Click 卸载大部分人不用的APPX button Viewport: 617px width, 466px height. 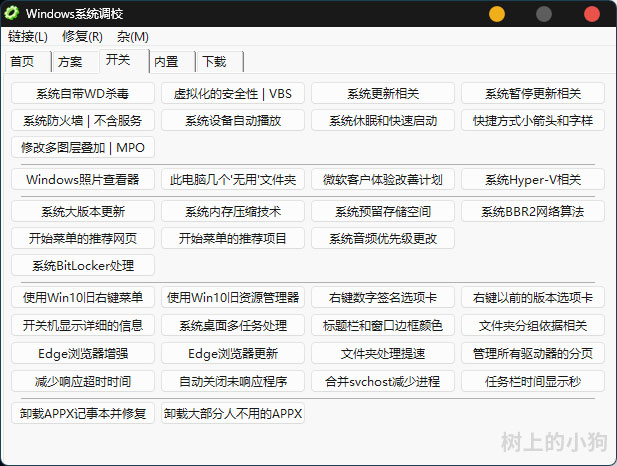point(233,413)
